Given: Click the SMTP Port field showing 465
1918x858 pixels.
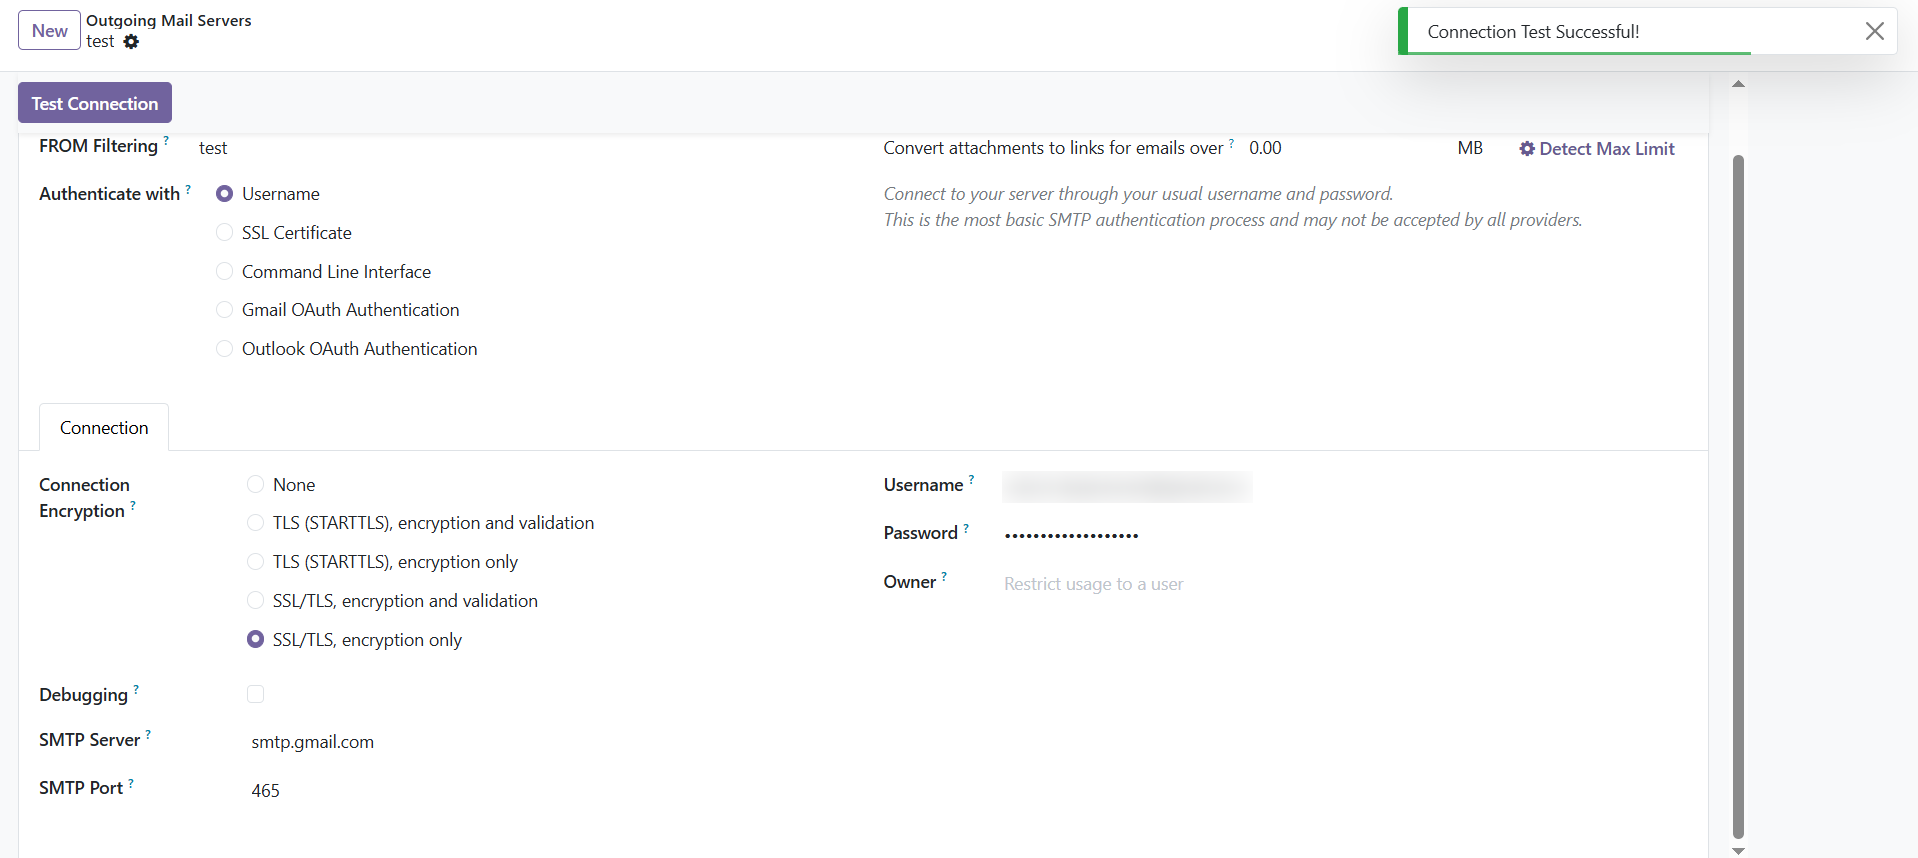Looking at the screenshot, I should tap(400, 791).
